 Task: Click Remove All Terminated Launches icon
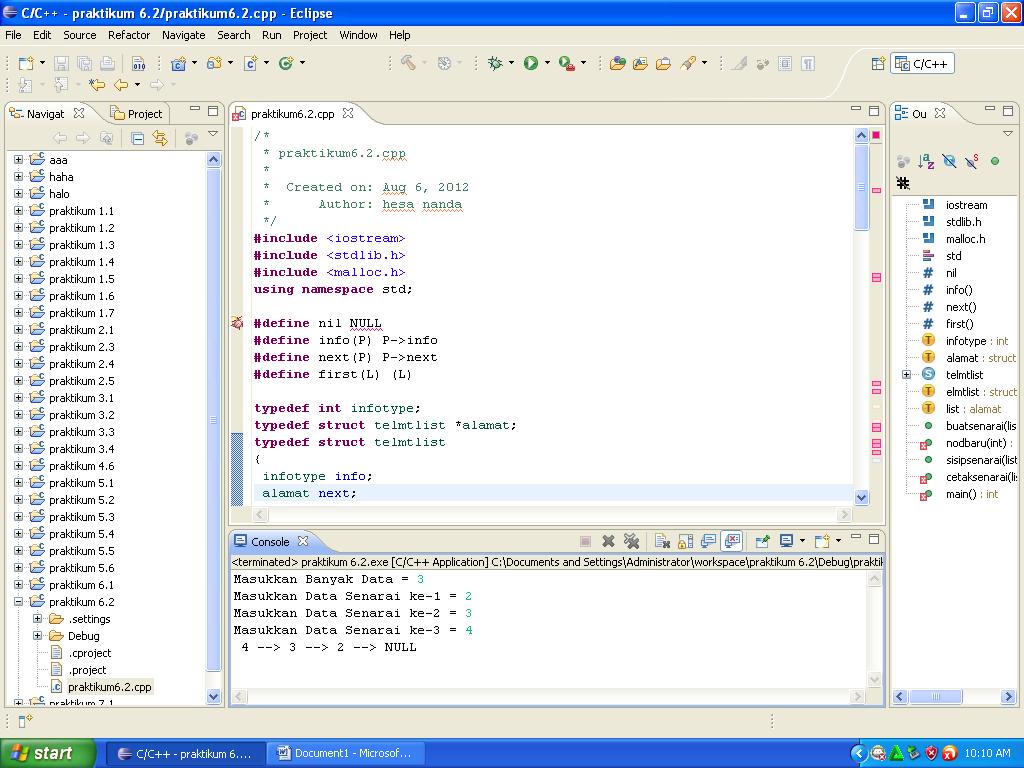pyautogui.click(x=631, y=541)
